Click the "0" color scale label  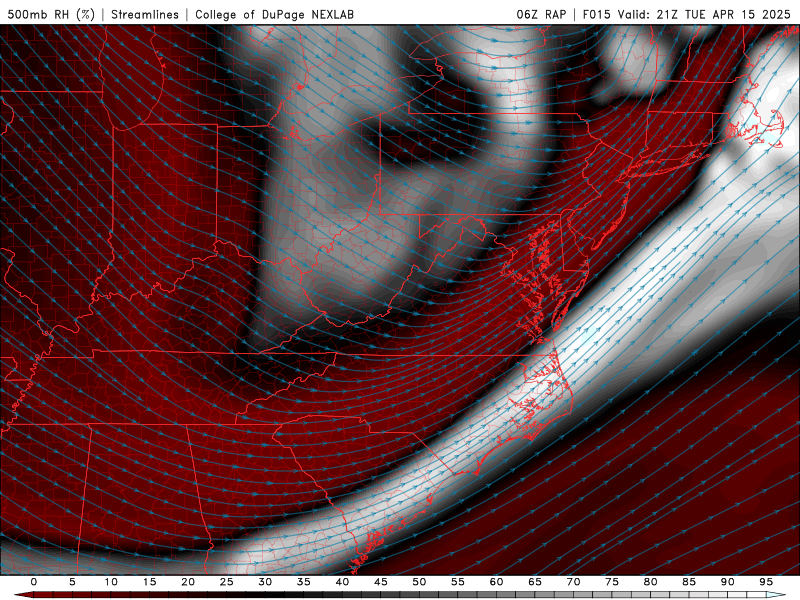pyautogui.click(x=34, y=582)
